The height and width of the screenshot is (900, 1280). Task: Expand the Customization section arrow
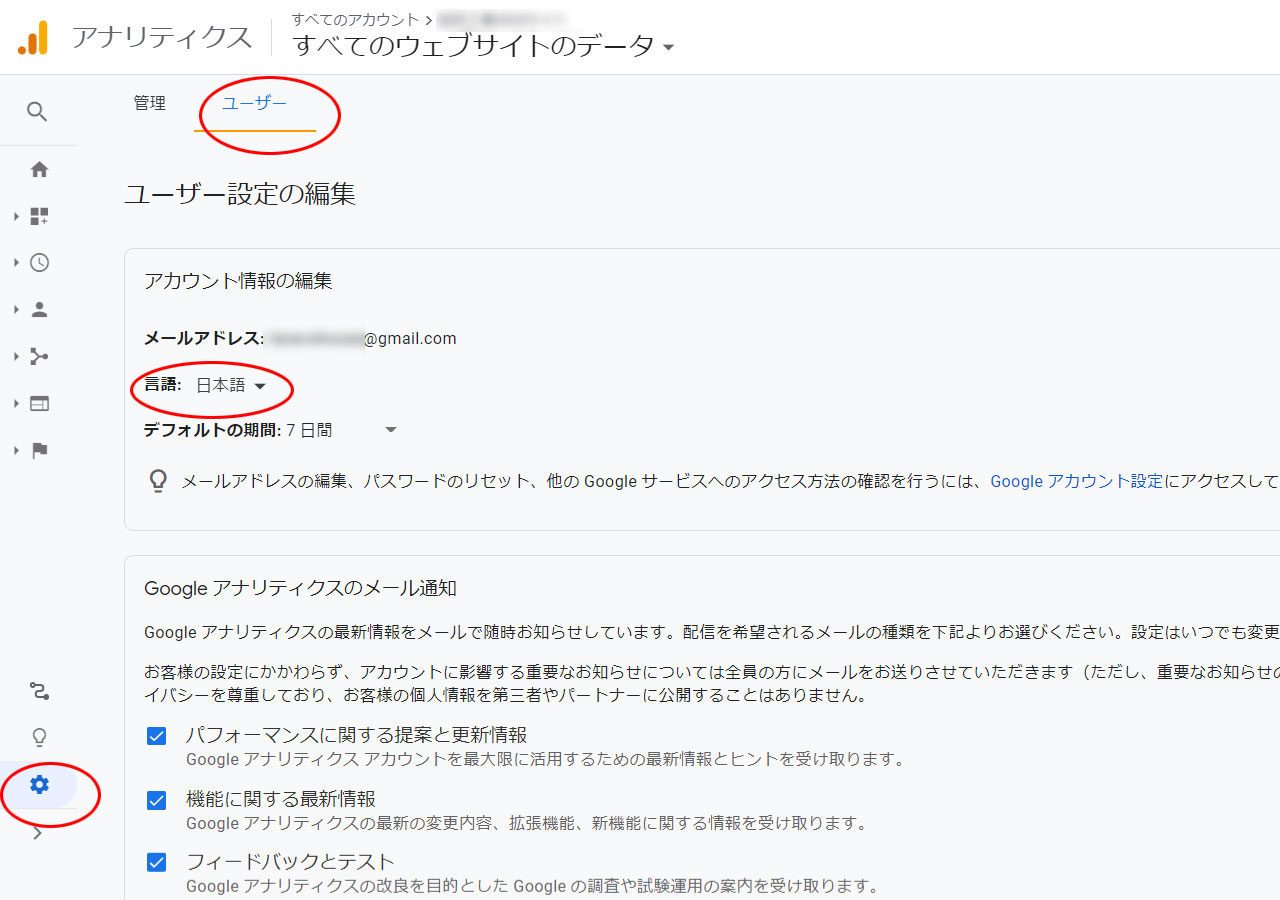click(x=17, y=216)
